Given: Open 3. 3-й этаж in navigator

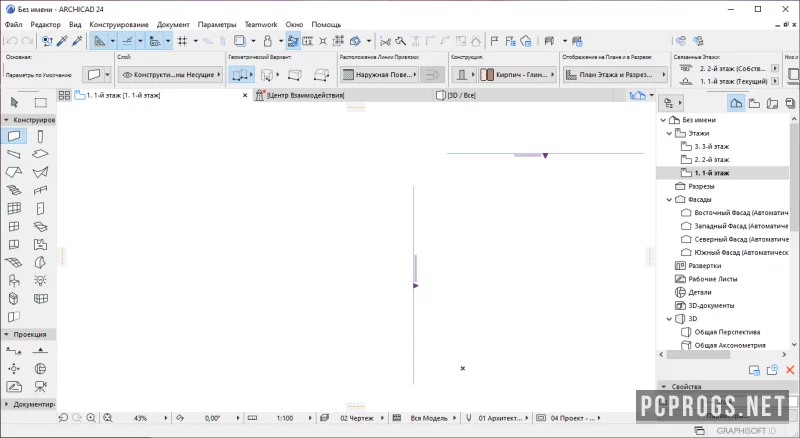Looking at the screenshot, I should pos(711,147).
